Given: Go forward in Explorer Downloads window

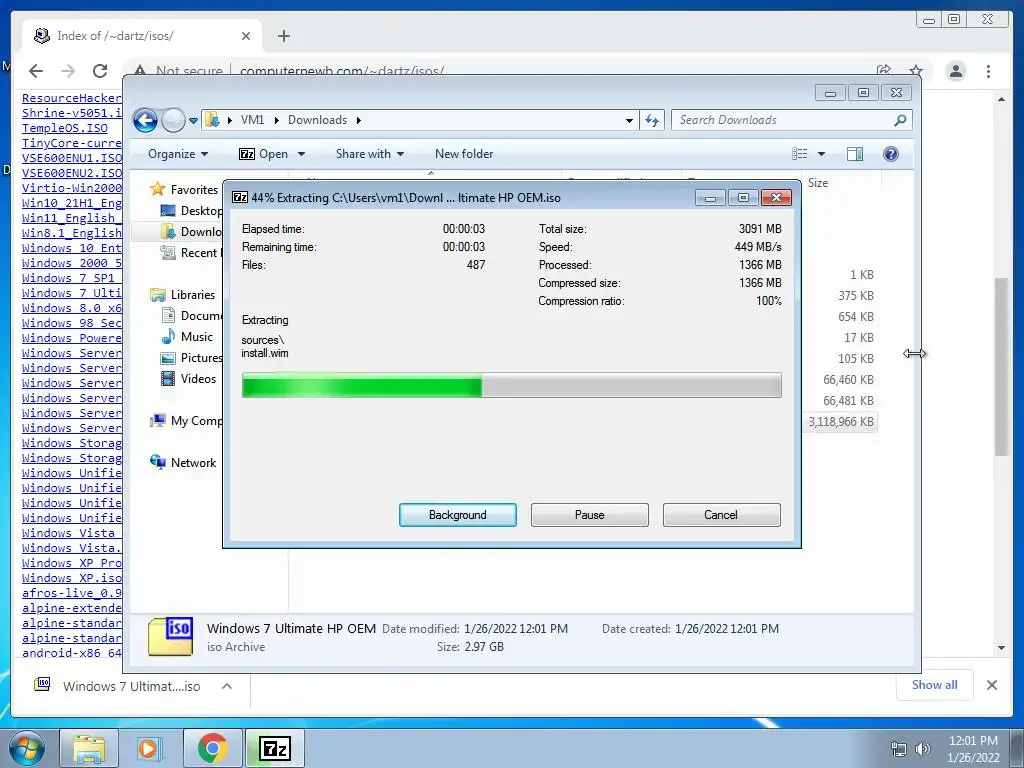Looking at the screenshot, I should tap(173, 120).
